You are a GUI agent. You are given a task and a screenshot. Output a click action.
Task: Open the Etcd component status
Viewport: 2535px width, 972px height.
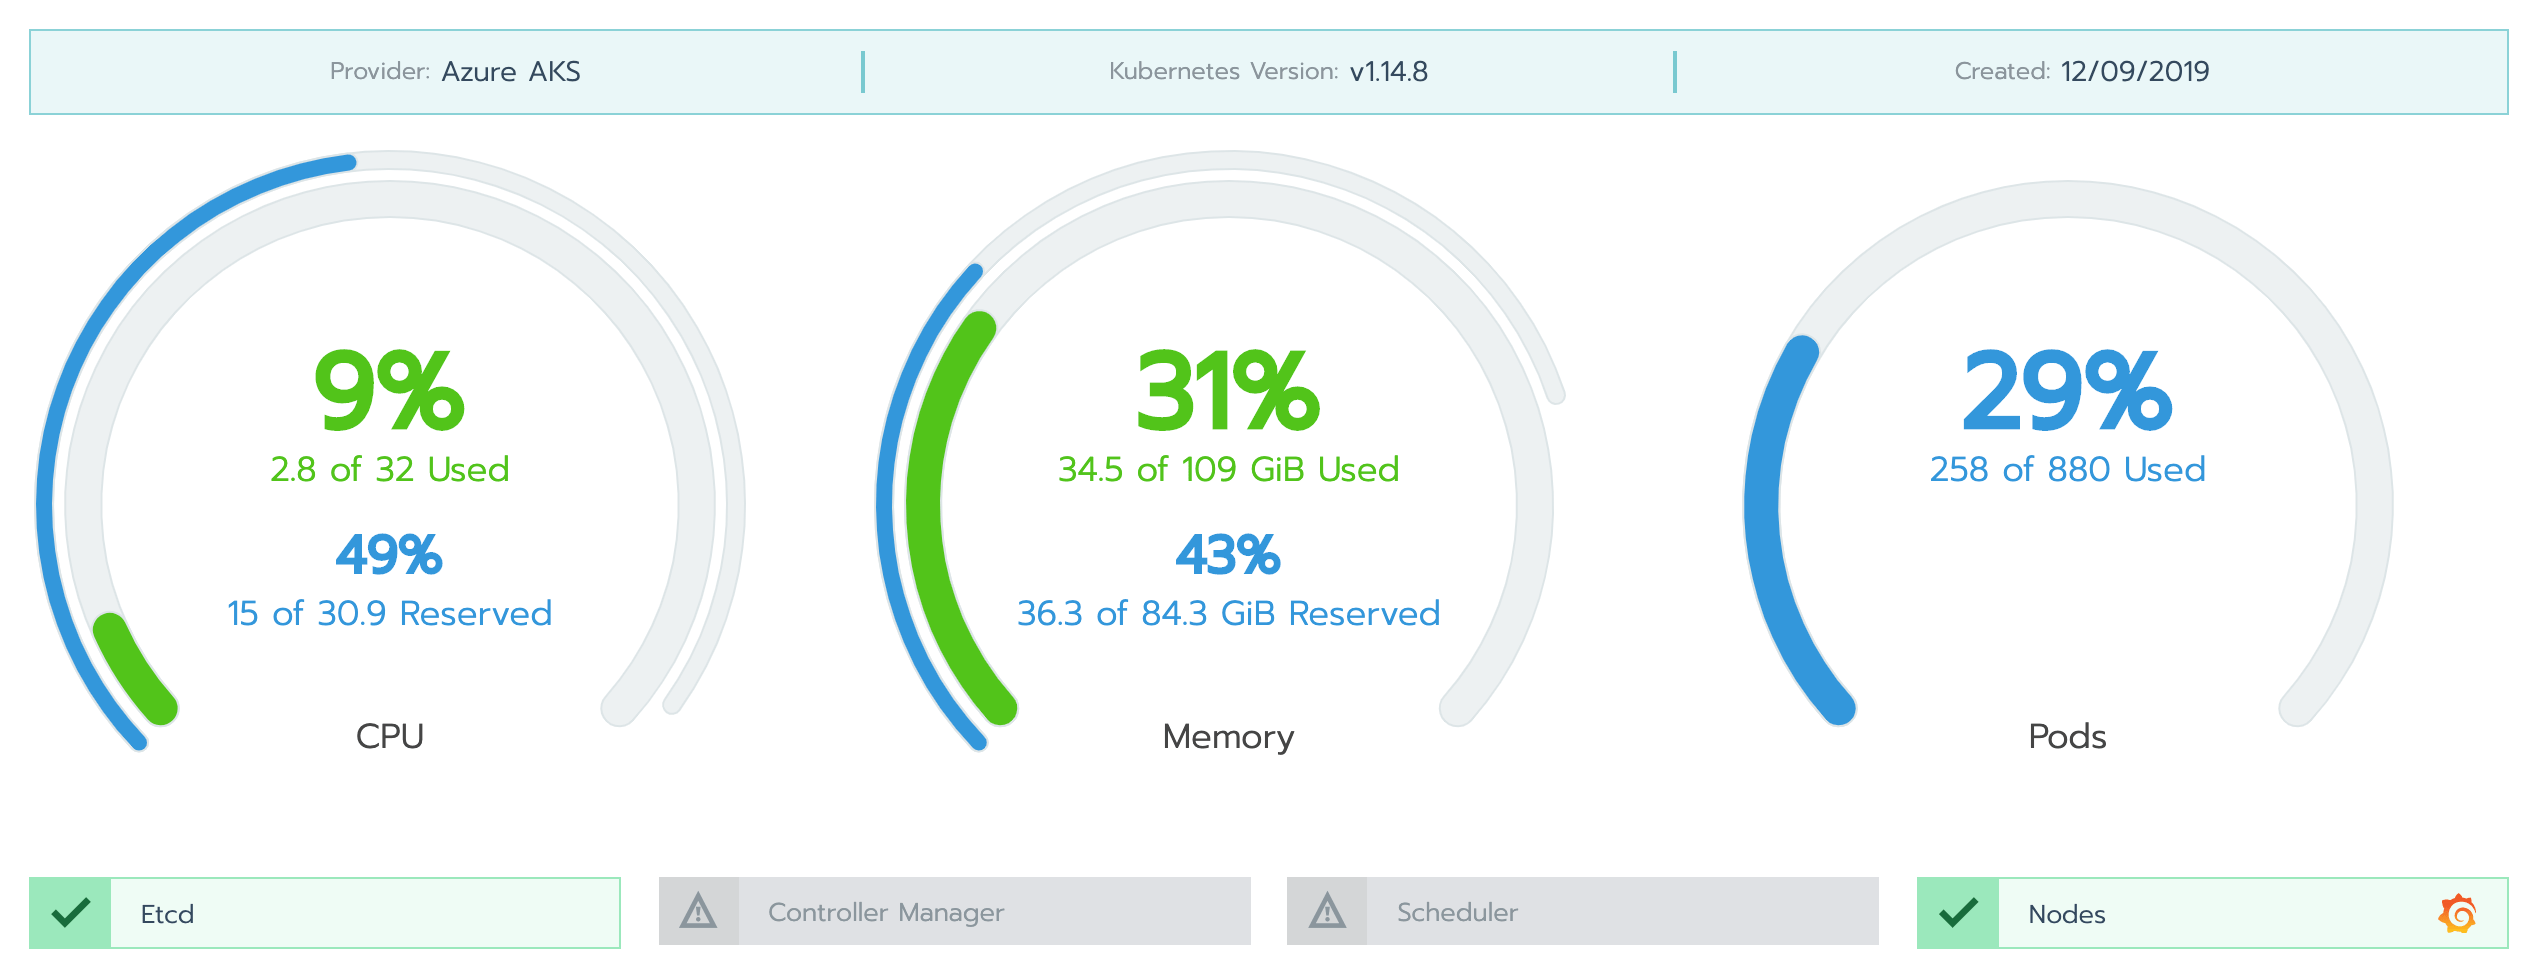pos(365,913)
